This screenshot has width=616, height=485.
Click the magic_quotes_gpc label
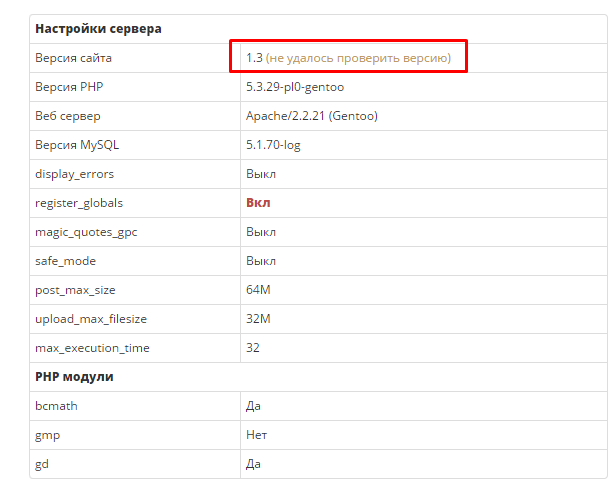[x=86, y=232]
